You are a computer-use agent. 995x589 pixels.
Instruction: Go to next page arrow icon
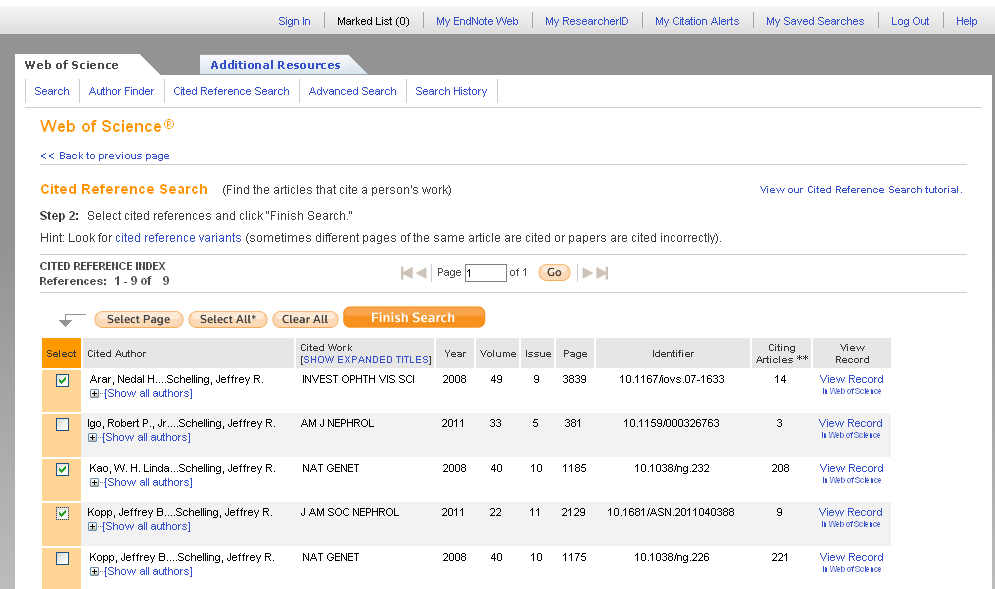[588, 273]
